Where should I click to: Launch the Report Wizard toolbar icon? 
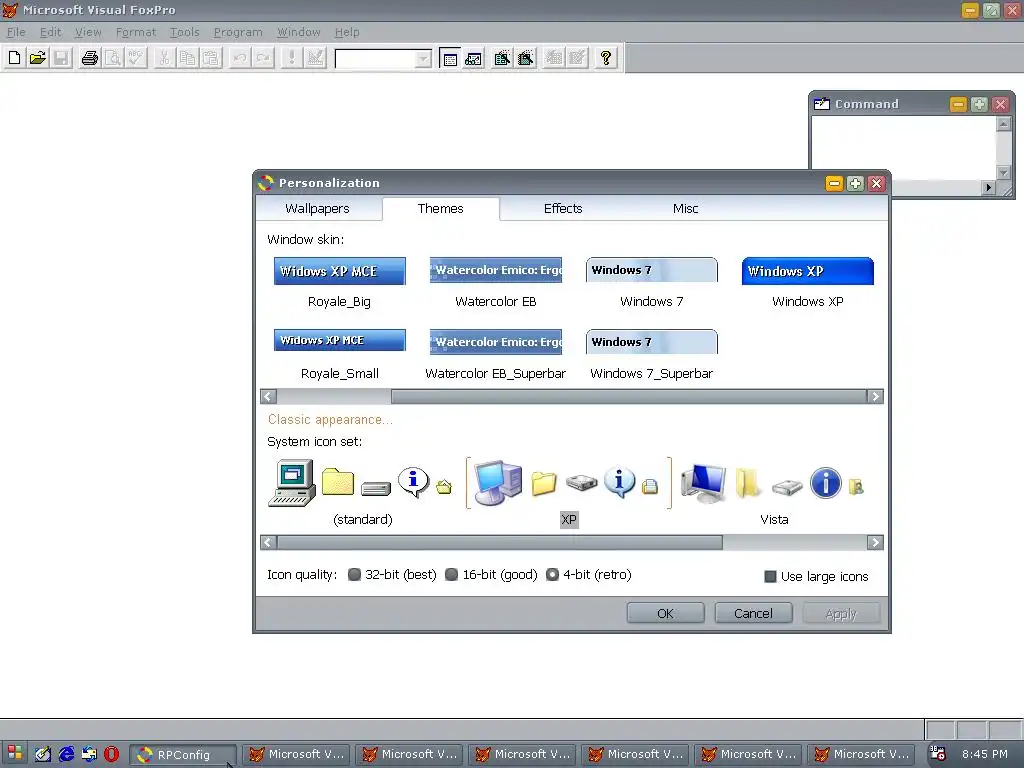pos(525,58)
